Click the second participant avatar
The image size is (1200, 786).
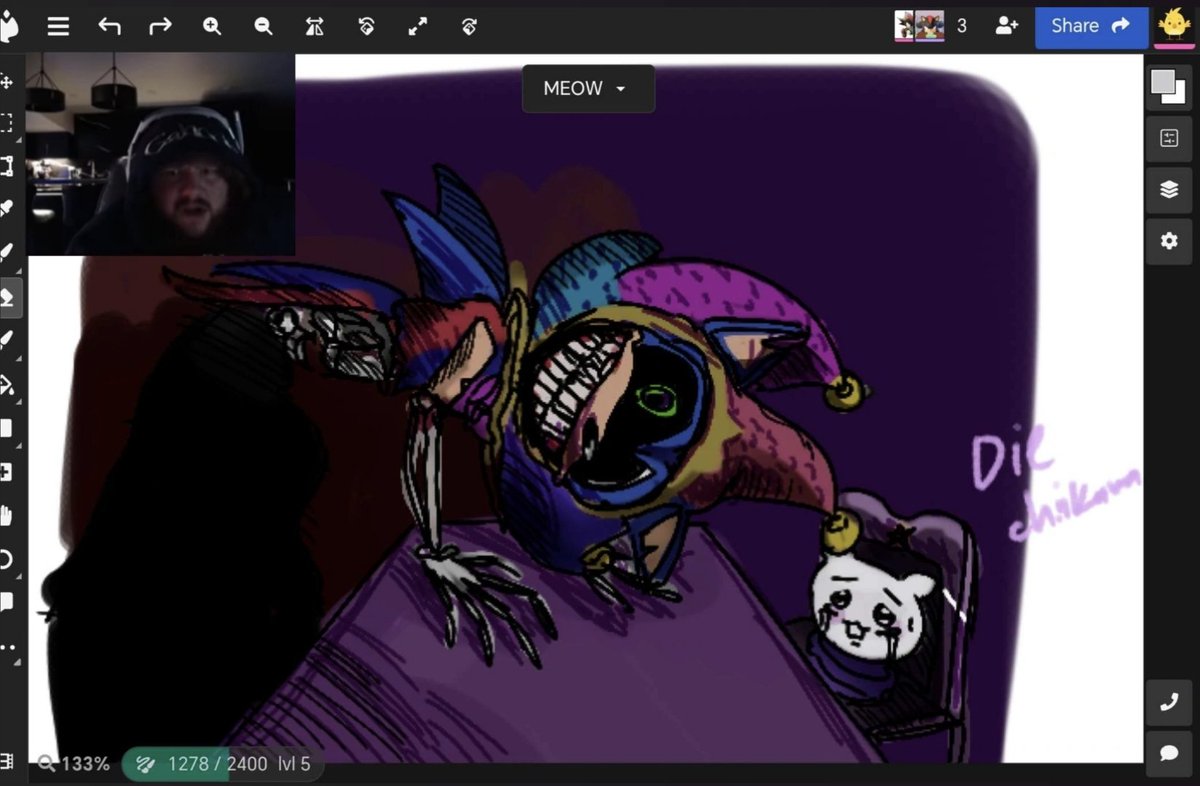coord(930,26)
